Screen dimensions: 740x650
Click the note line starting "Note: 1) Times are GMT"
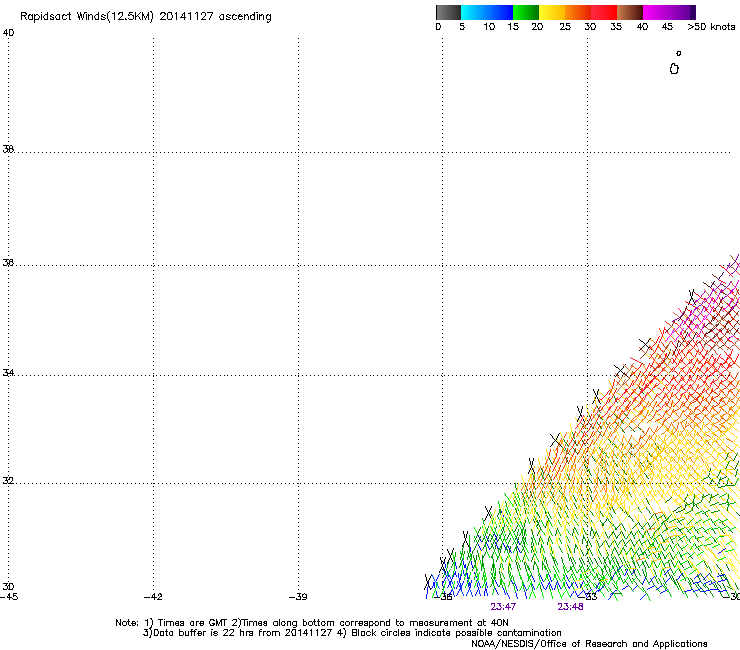tap(311, 623)
